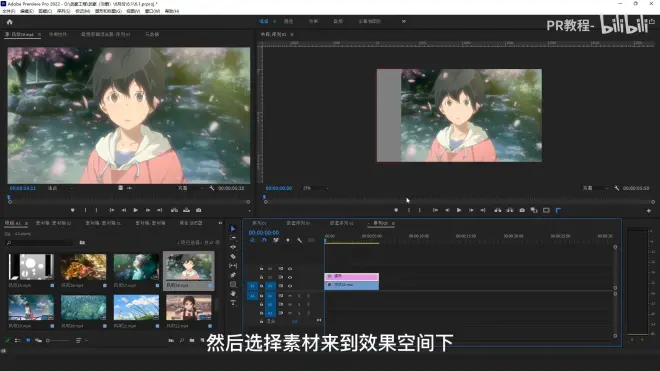The height and width of the screenshot is (371, 660).
Task: Play the Program monitor preview
Action: tap(459, 210)
